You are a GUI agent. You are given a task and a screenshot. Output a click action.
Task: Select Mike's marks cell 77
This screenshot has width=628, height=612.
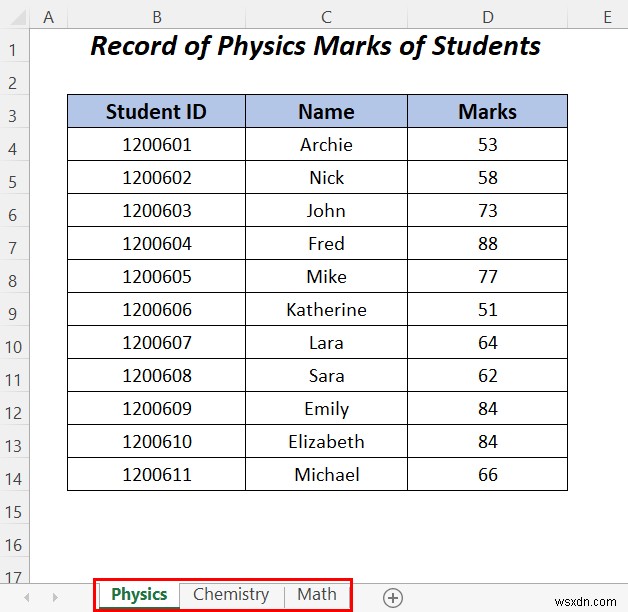coord(487,276)
